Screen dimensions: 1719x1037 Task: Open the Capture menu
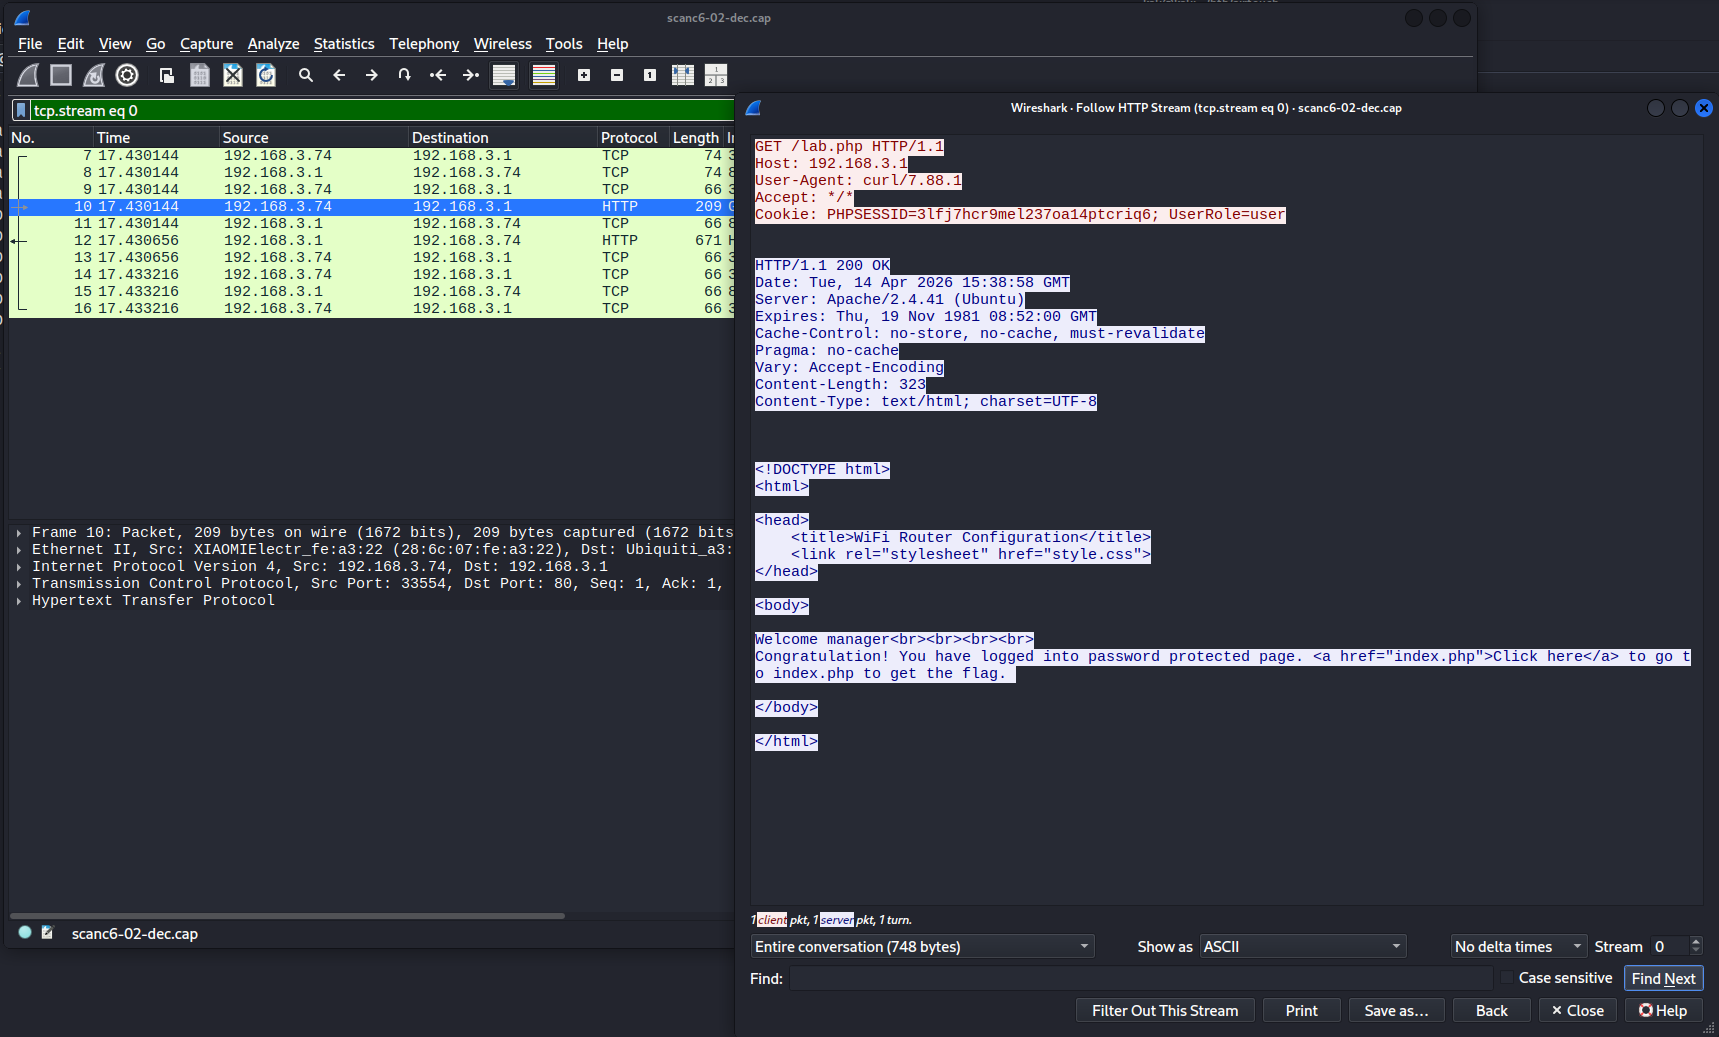tap(206, 44)
